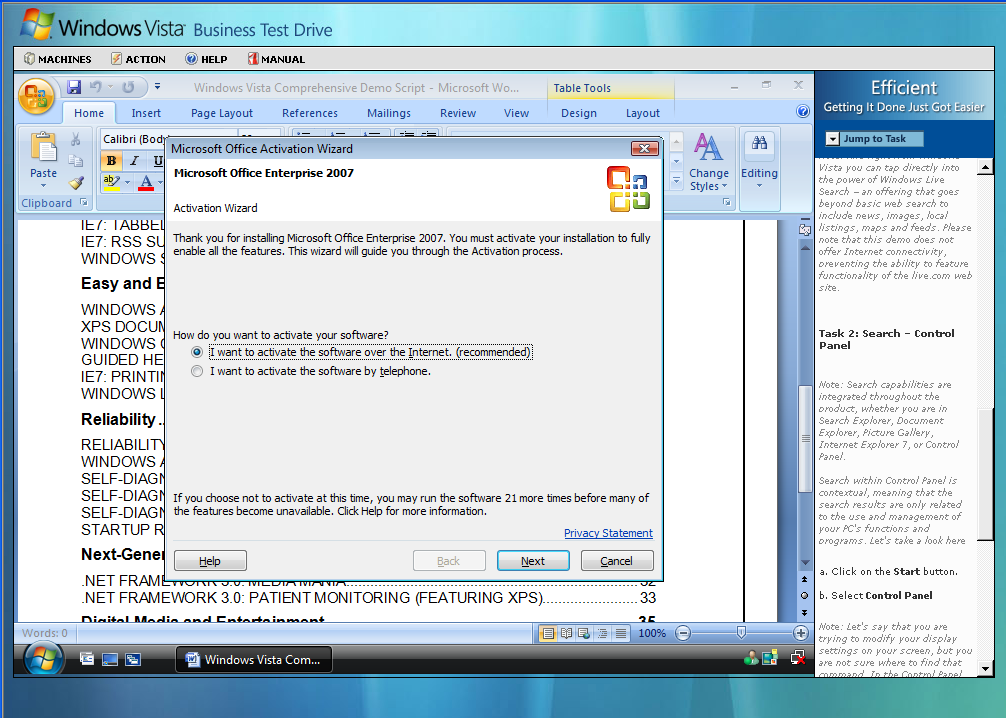Click Cancel in Activation Wizard

(617, 561)
